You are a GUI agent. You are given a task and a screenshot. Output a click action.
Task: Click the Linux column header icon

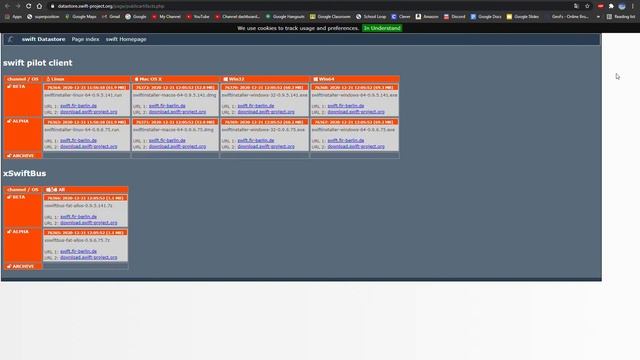coord(48,79)
